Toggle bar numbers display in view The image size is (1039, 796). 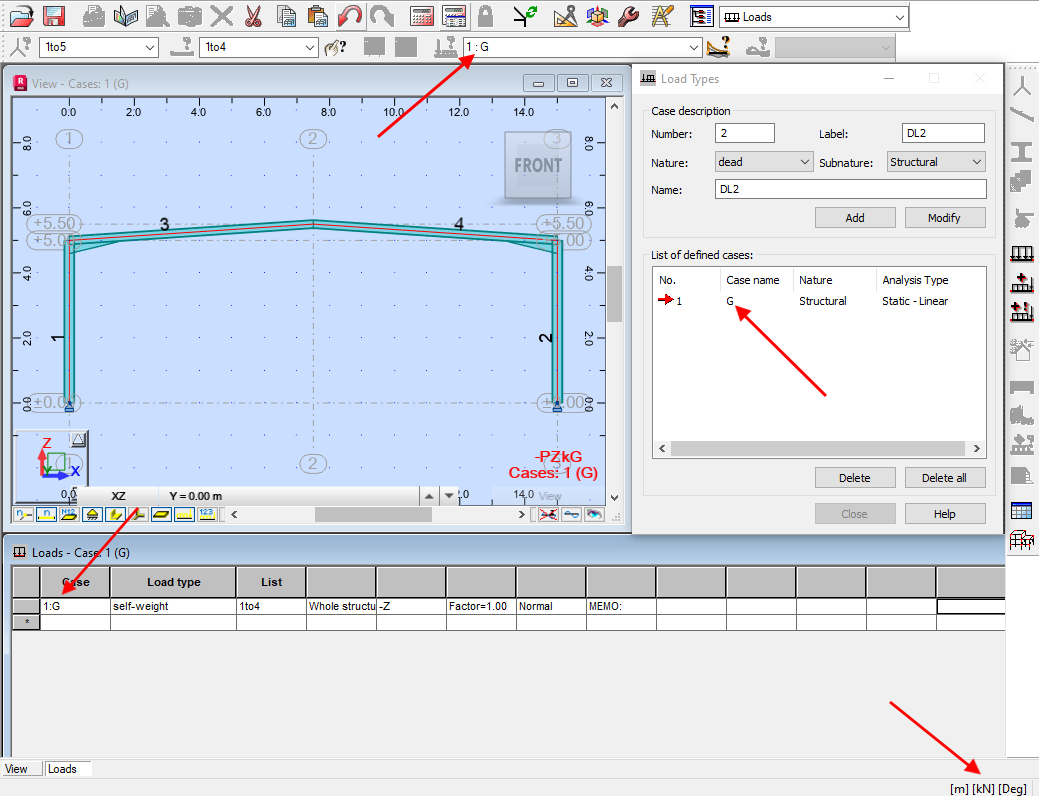click(x=46, y=514)
